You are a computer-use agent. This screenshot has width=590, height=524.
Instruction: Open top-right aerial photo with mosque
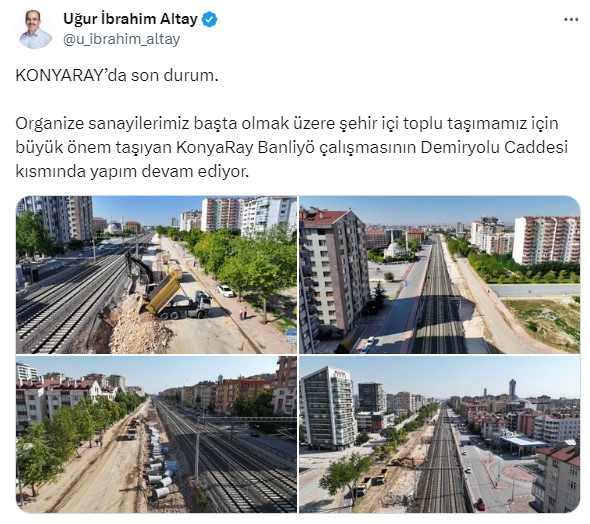(x=439, y=275)
